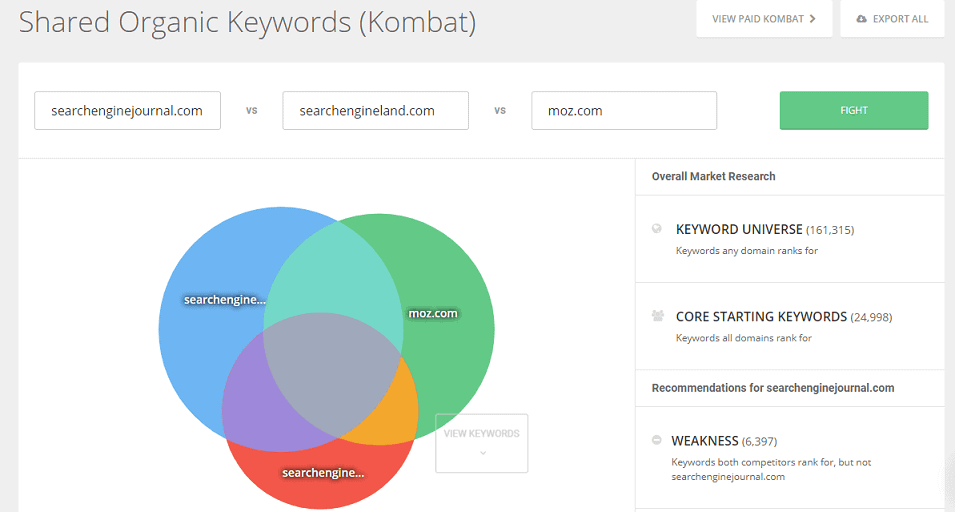Click the searchengineland.com domain input field
955x512 pixels.
375,111
